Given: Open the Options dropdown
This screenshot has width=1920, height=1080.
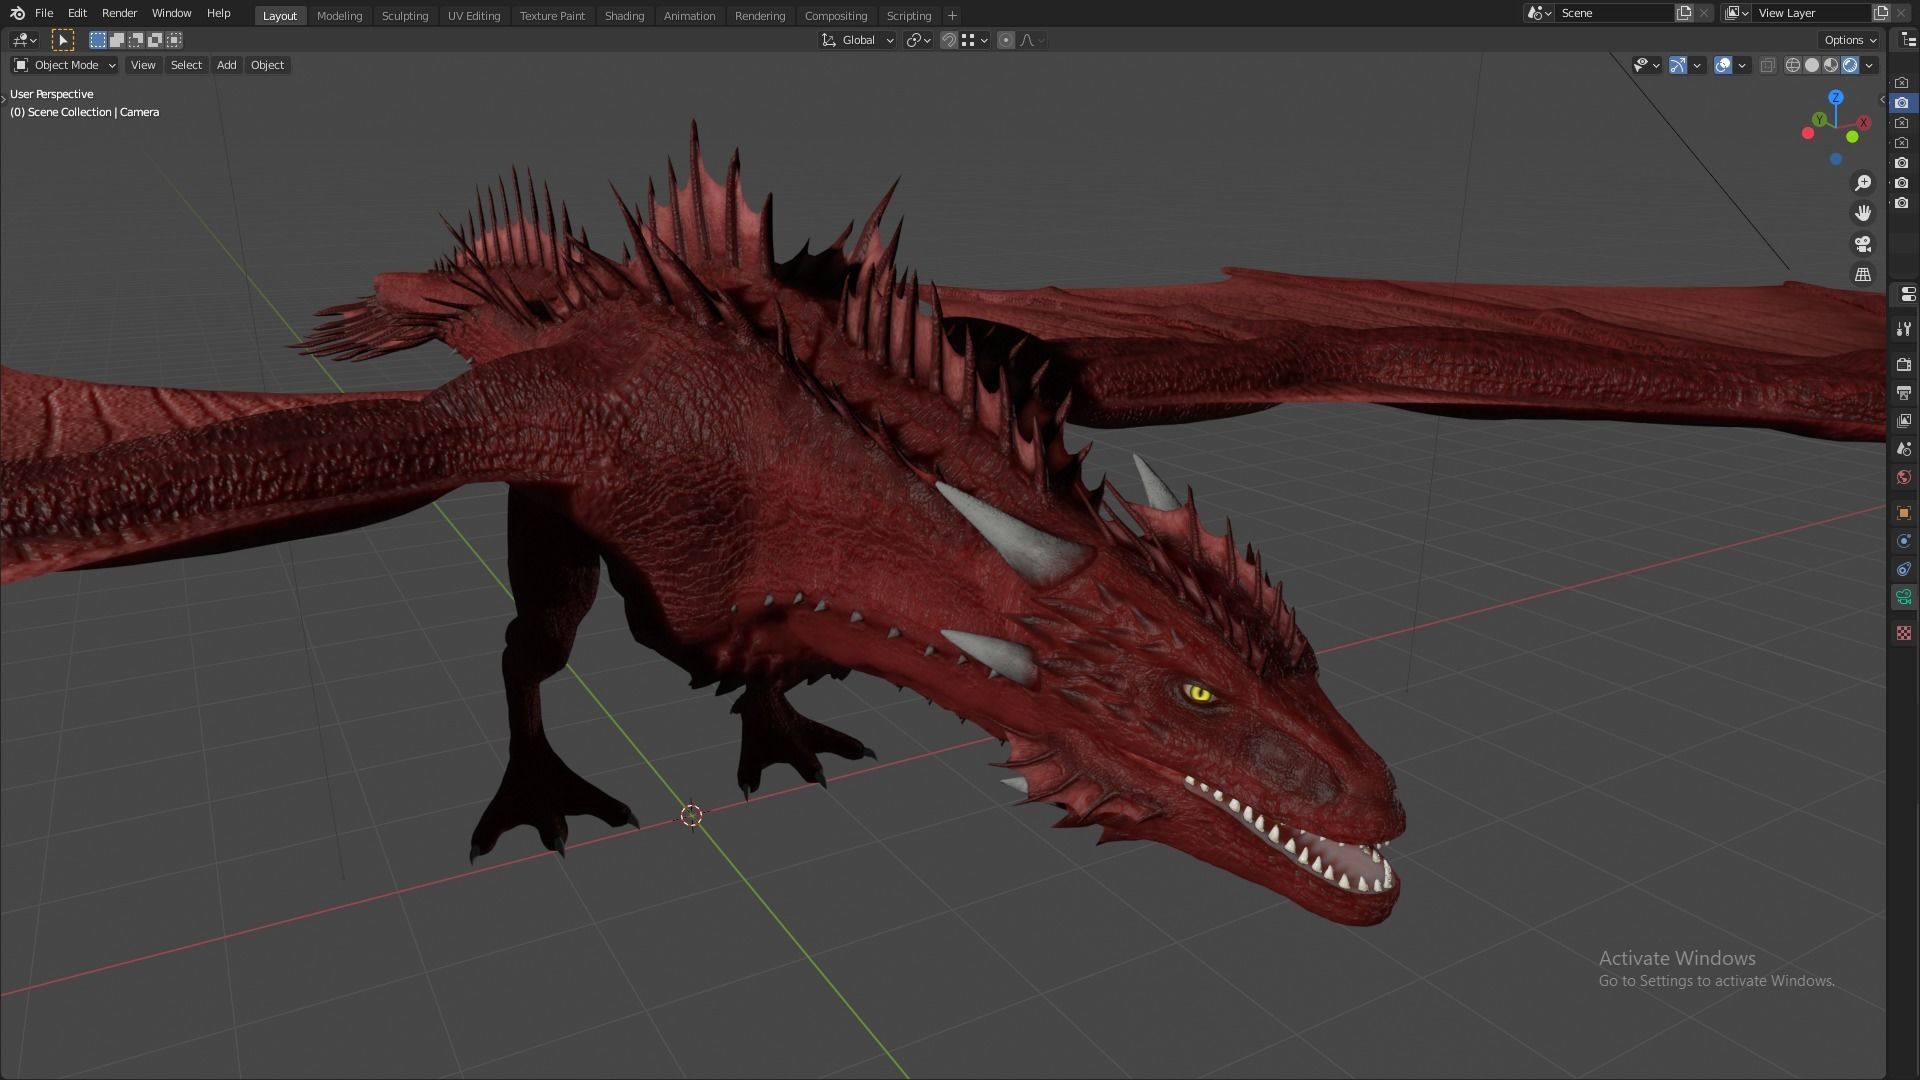Looking at the screenshot, I should point(1850,40).
